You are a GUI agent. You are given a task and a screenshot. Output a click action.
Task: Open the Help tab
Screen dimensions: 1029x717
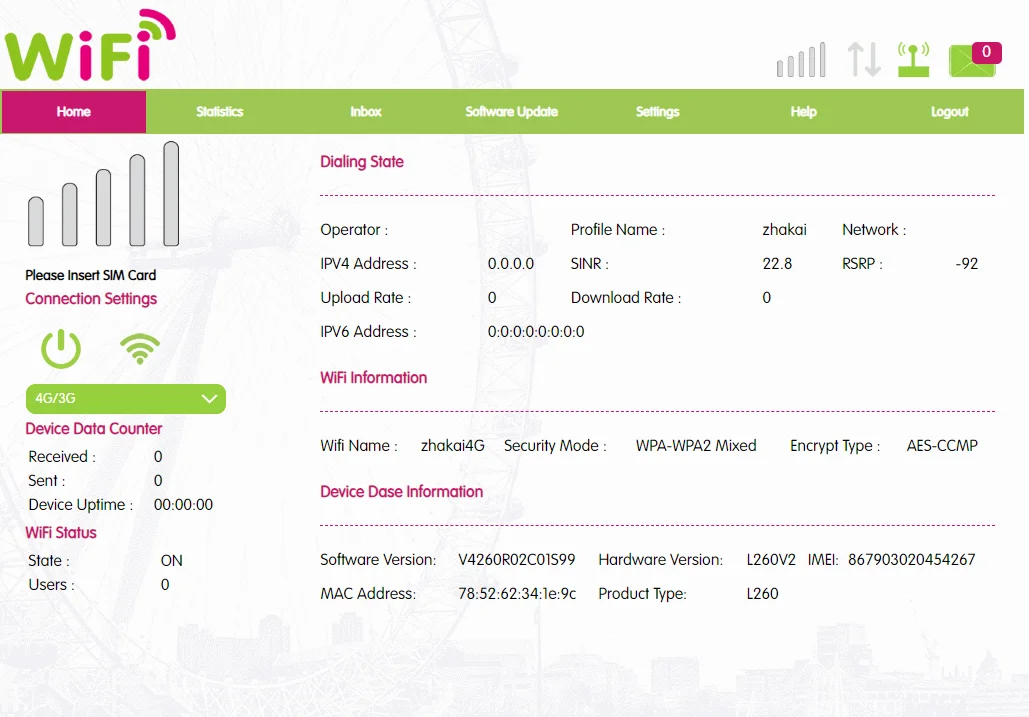[803, 112]
